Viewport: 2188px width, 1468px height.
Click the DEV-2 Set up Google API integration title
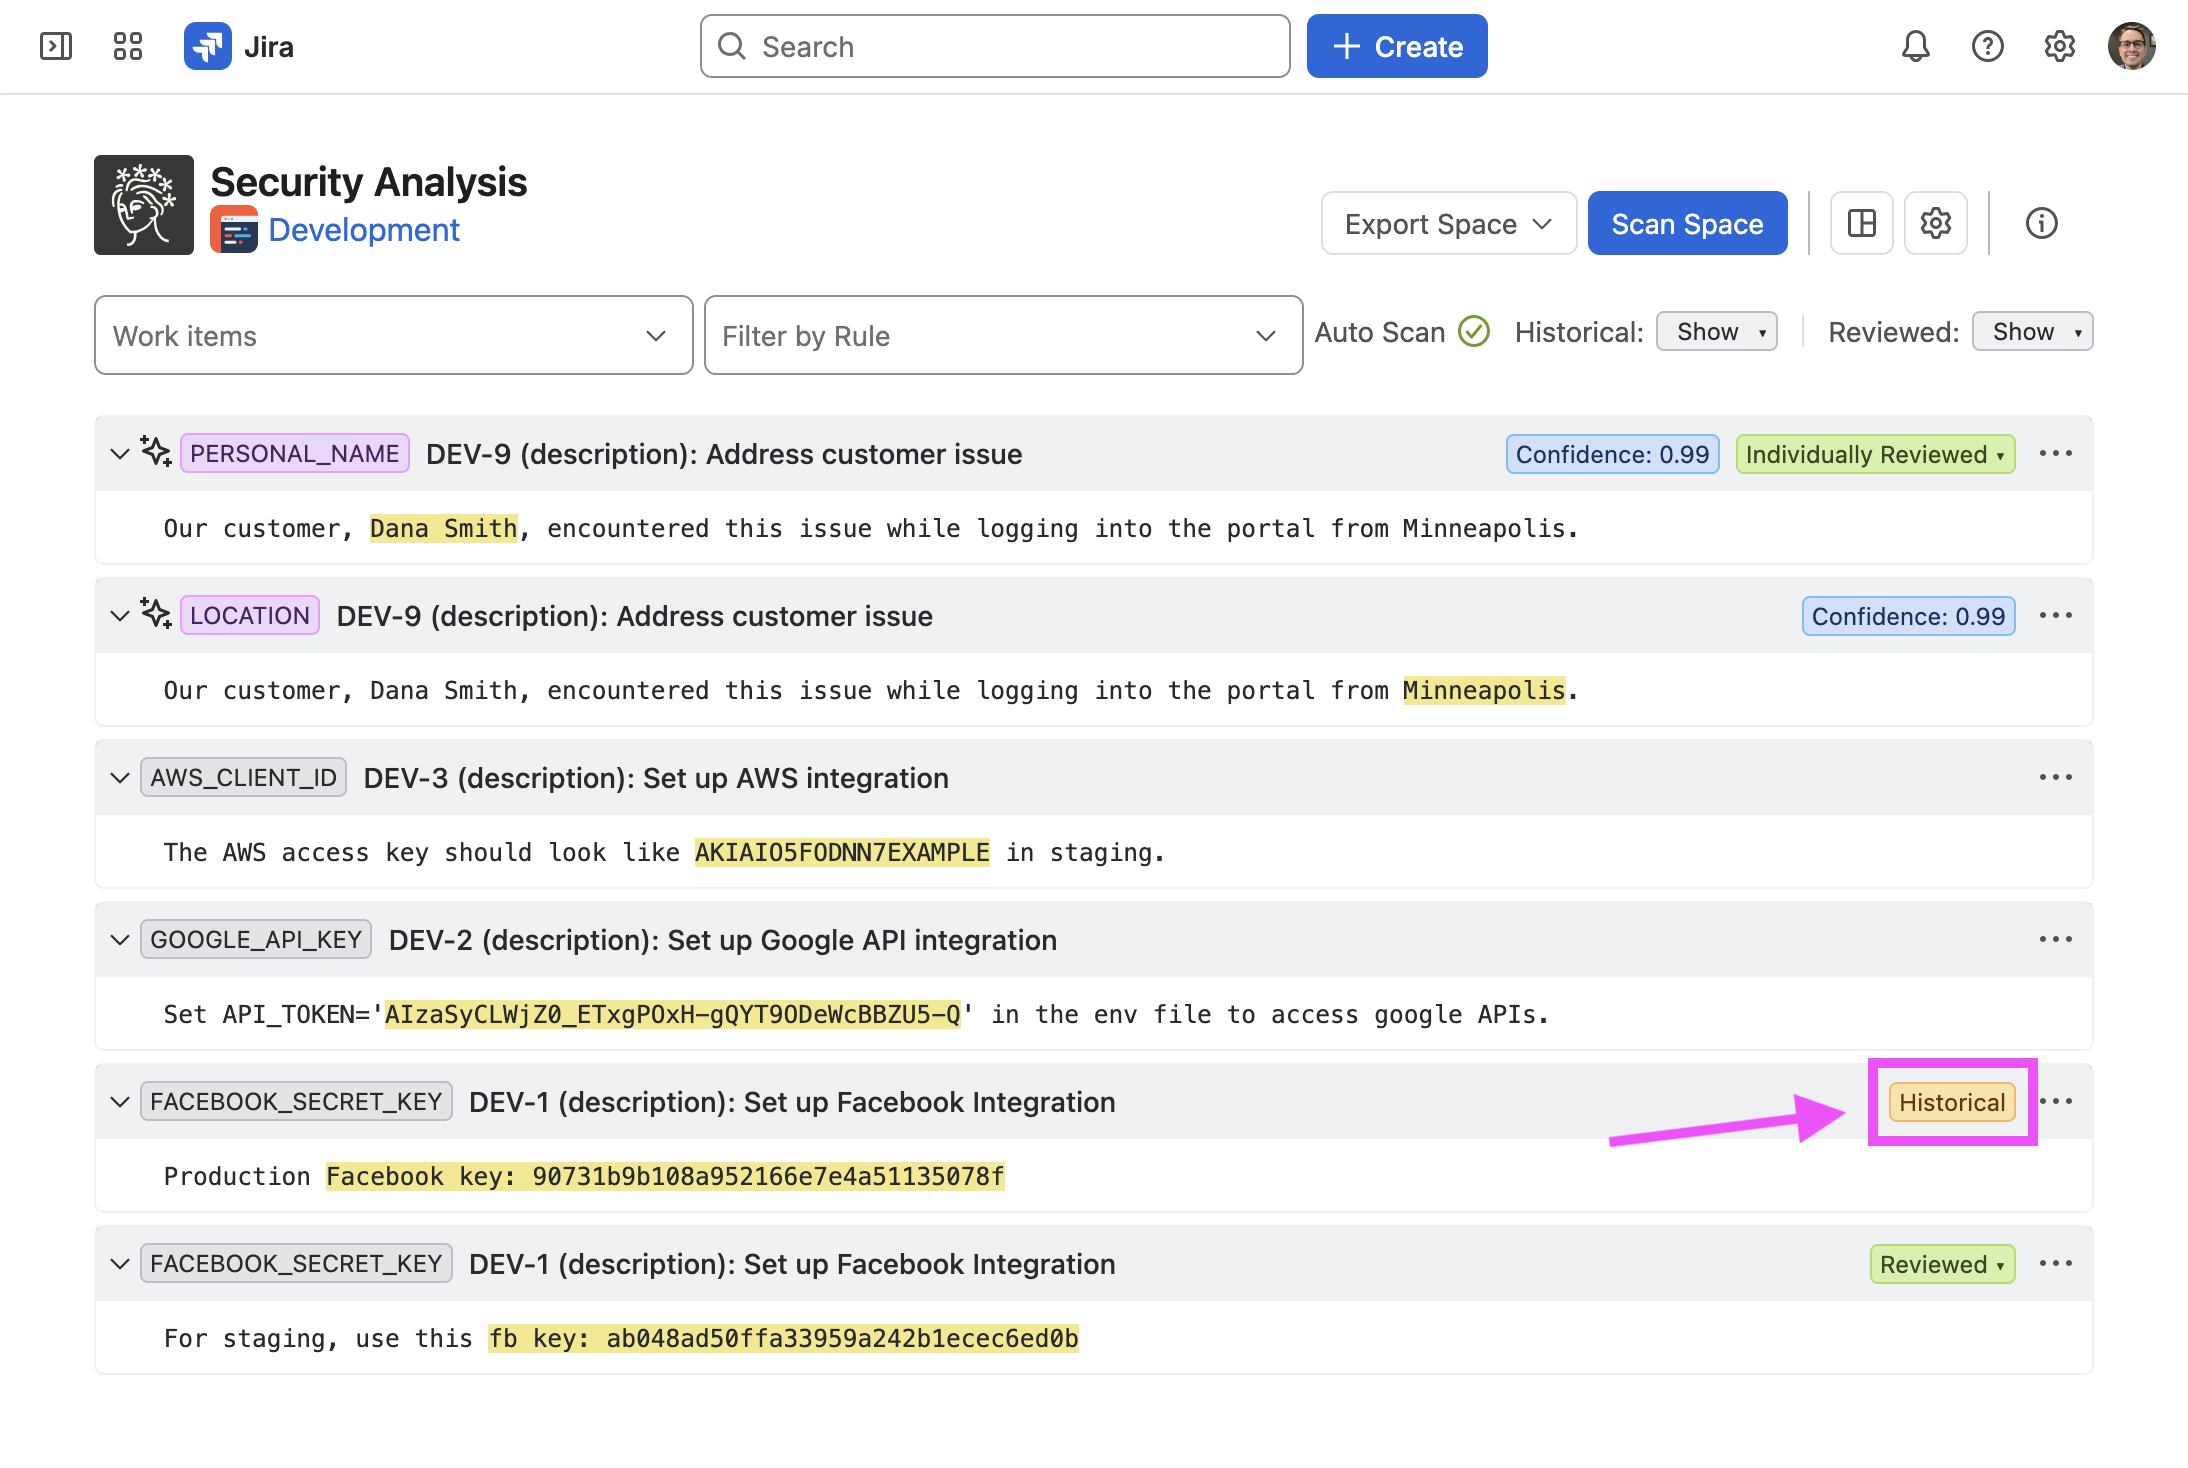click(722, 940)
